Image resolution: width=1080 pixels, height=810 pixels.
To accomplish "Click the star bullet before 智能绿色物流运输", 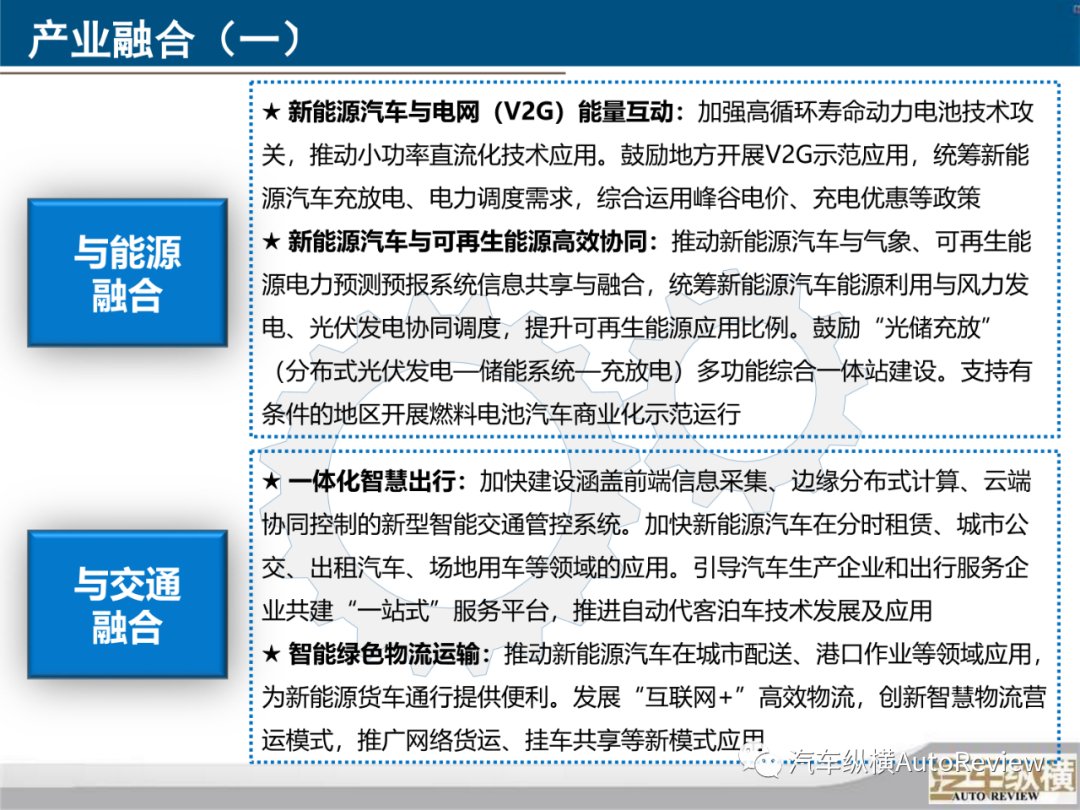I will click(x=270, y=654).
